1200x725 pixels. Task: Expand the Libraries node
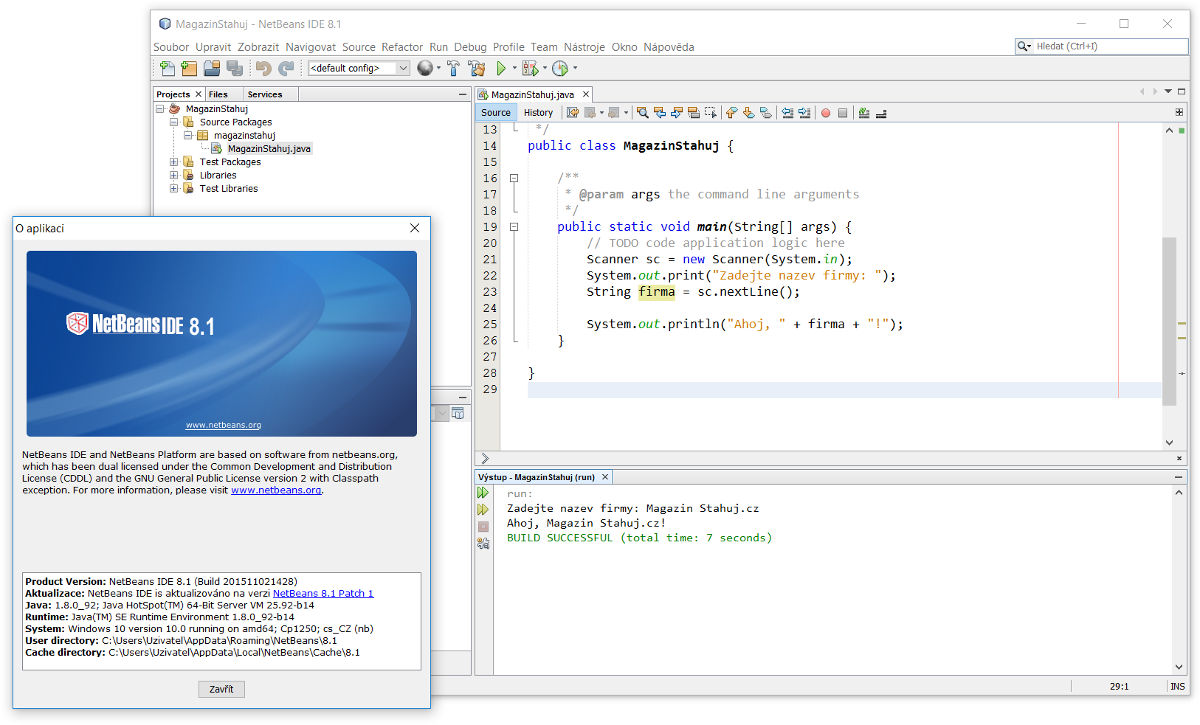(x=174, y=175)
